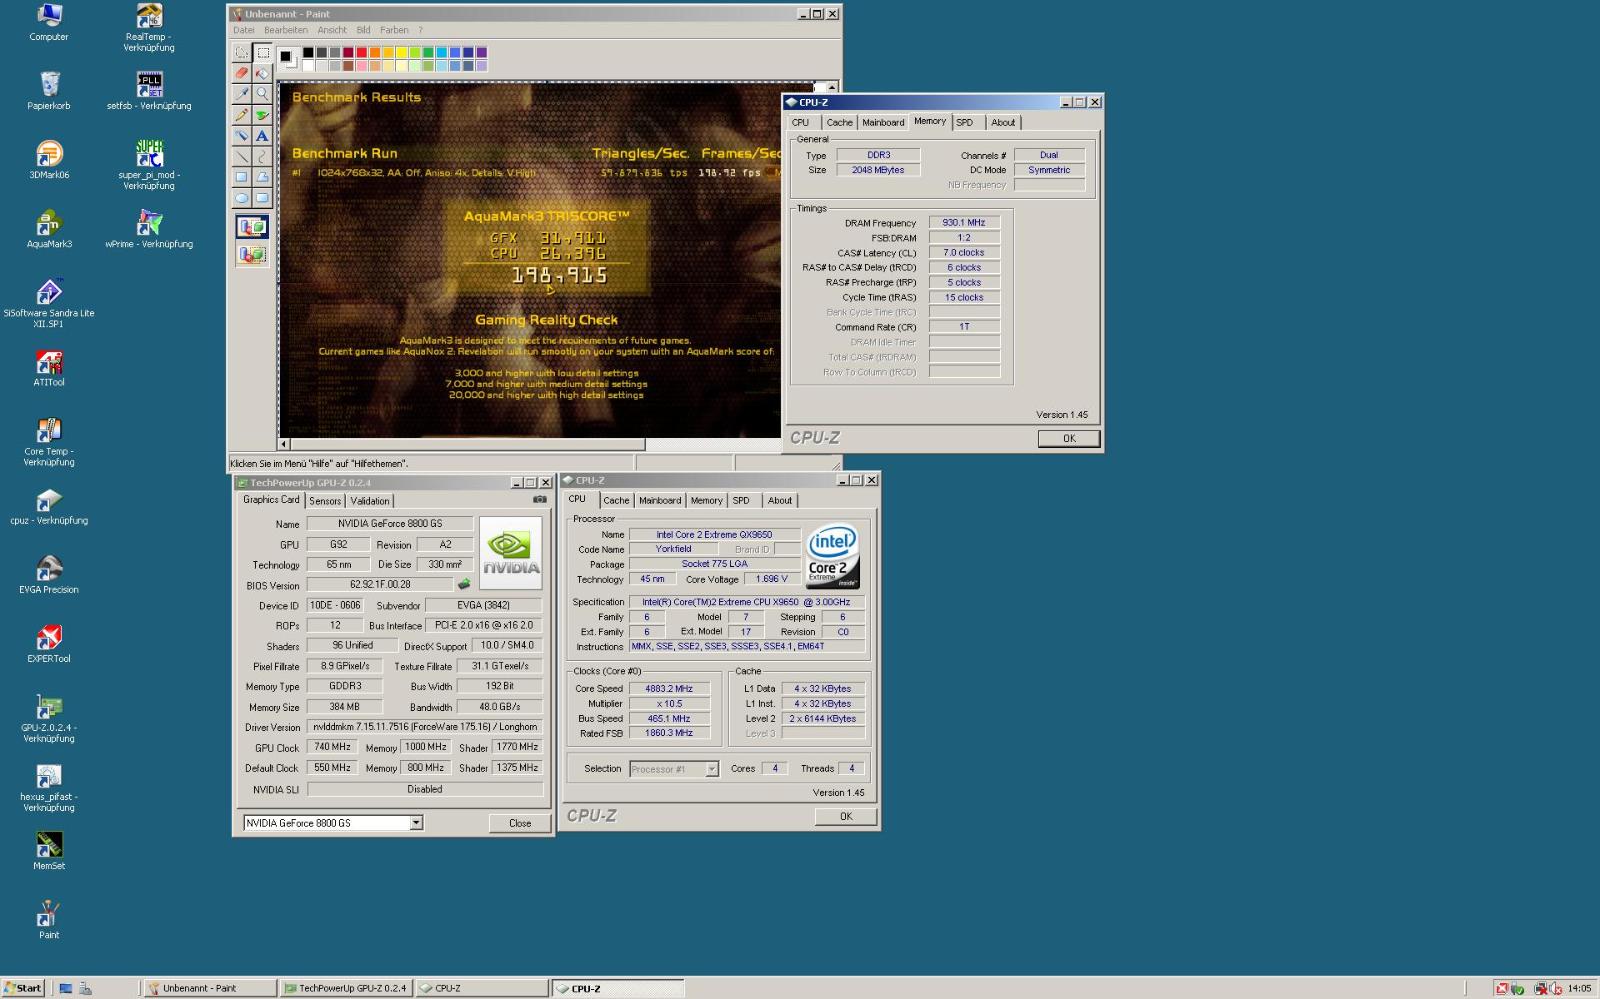Open SPD tab in CPU-Z memory window

(964, 122)
